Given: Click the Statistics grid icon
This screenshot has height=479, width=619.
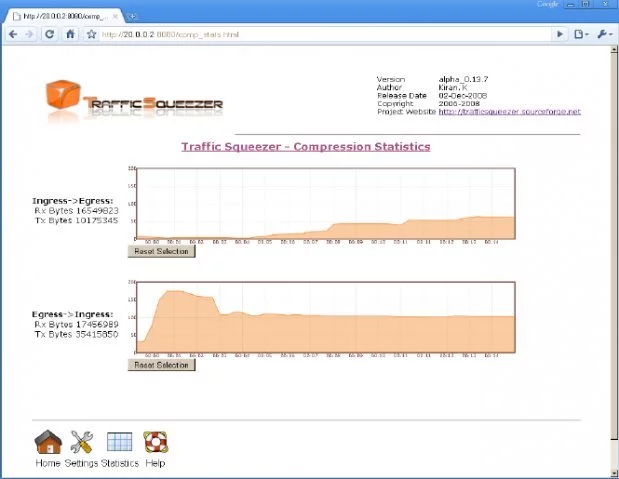Looking at the screenshot, I should [x=120, y=442].
